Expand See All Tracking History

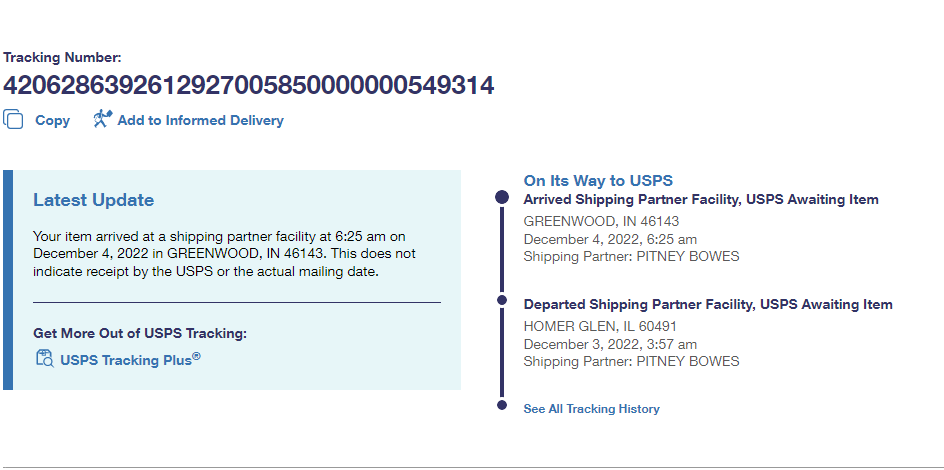point(591,409)
